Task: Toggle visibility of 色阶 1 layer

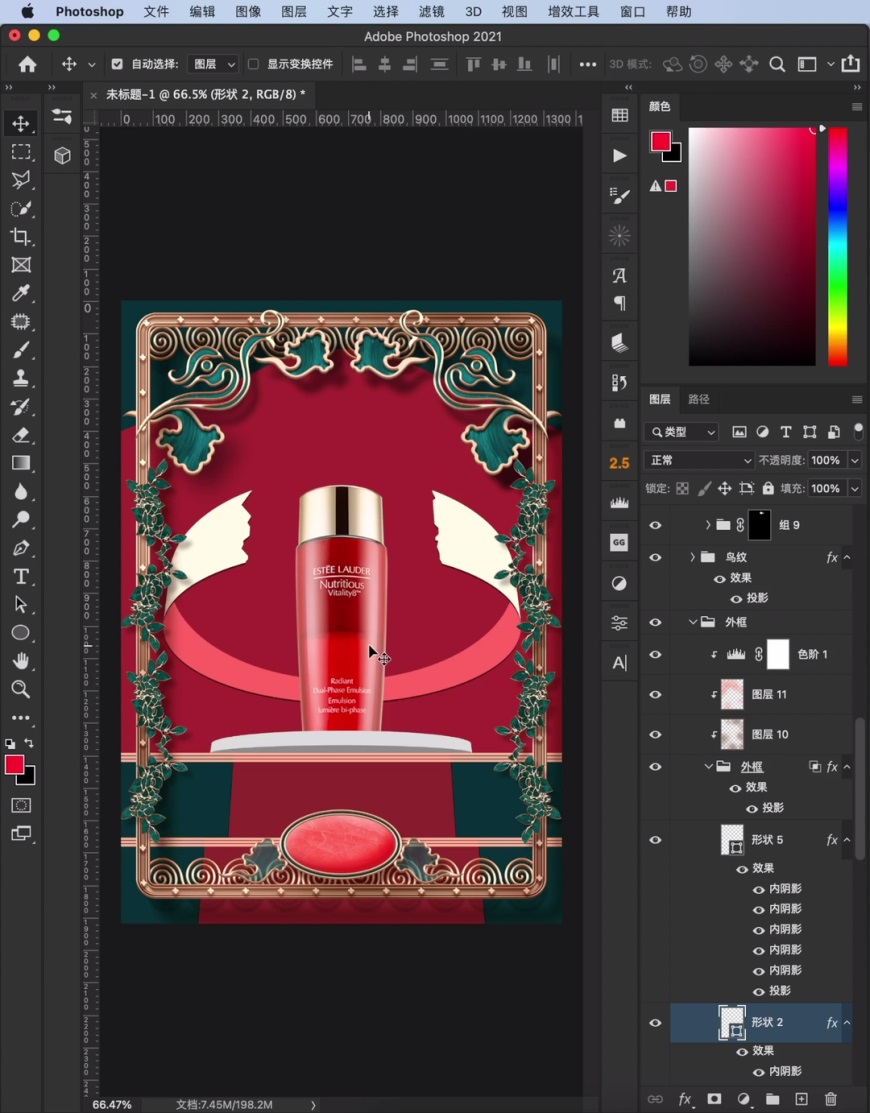Action: [x=655, y=654]
